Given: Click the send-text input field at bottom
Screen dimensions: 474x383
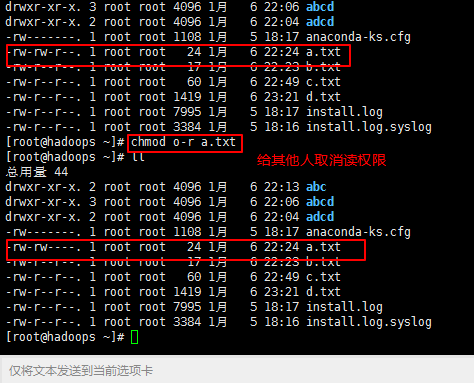Looking at the screenshot, I should click(237, 370).
